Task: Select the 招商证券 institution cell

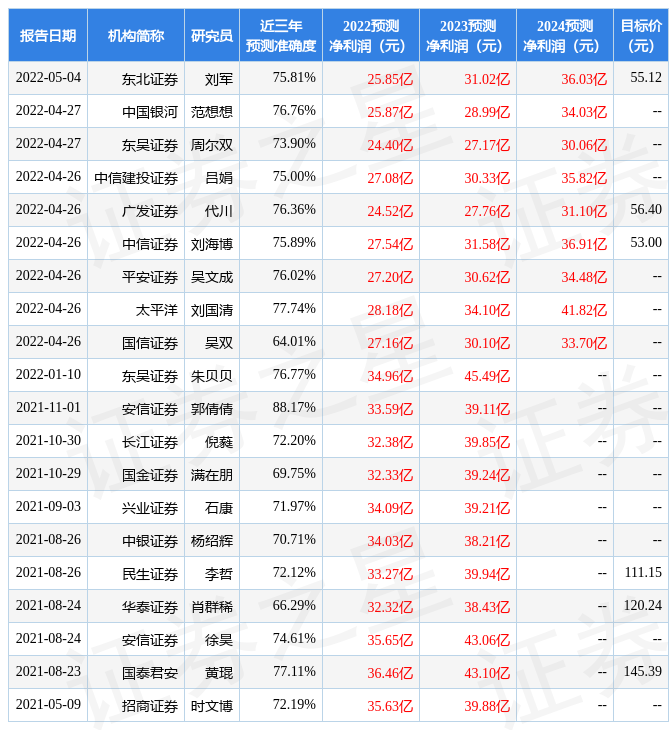Action: coord(150,707)
